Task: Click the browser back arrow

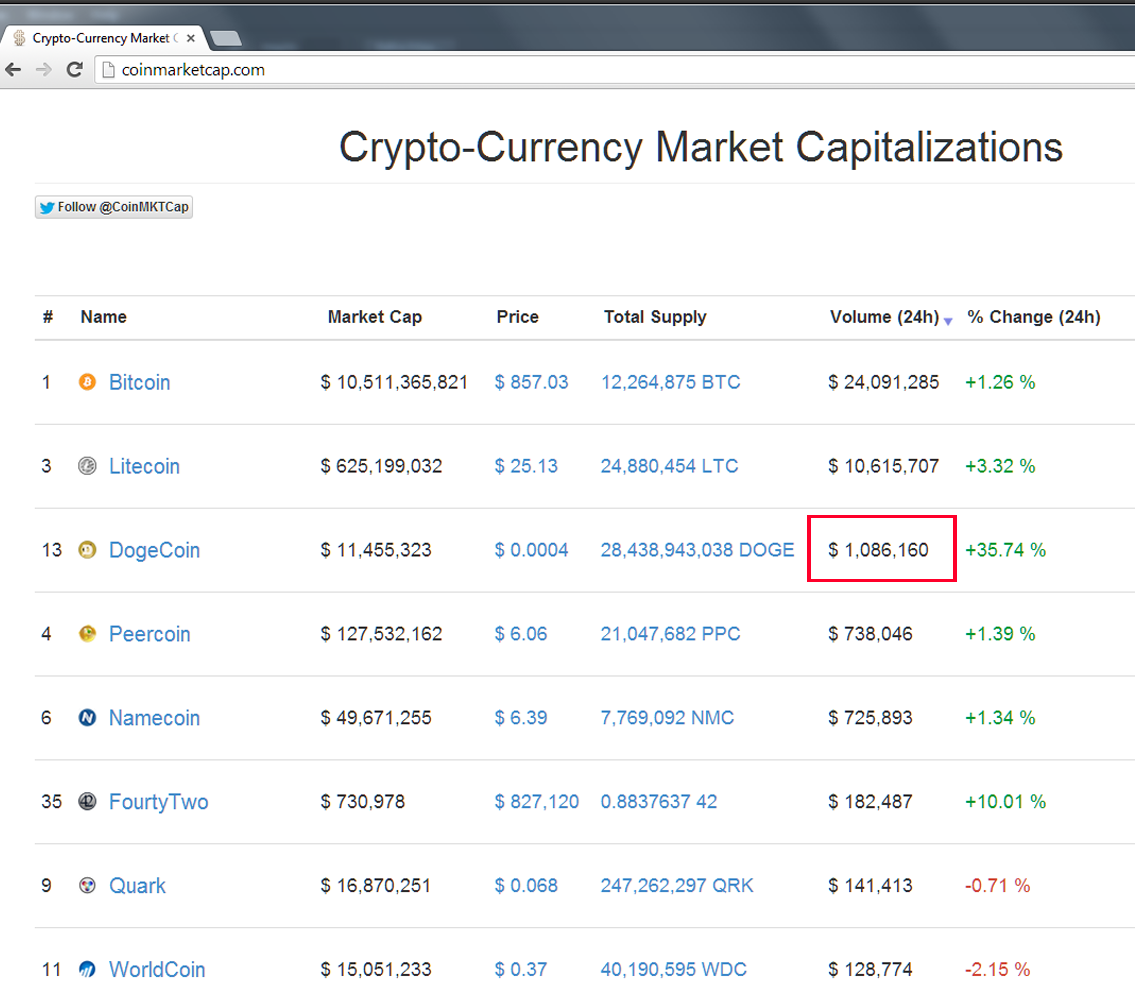Action: coord(13,70)
